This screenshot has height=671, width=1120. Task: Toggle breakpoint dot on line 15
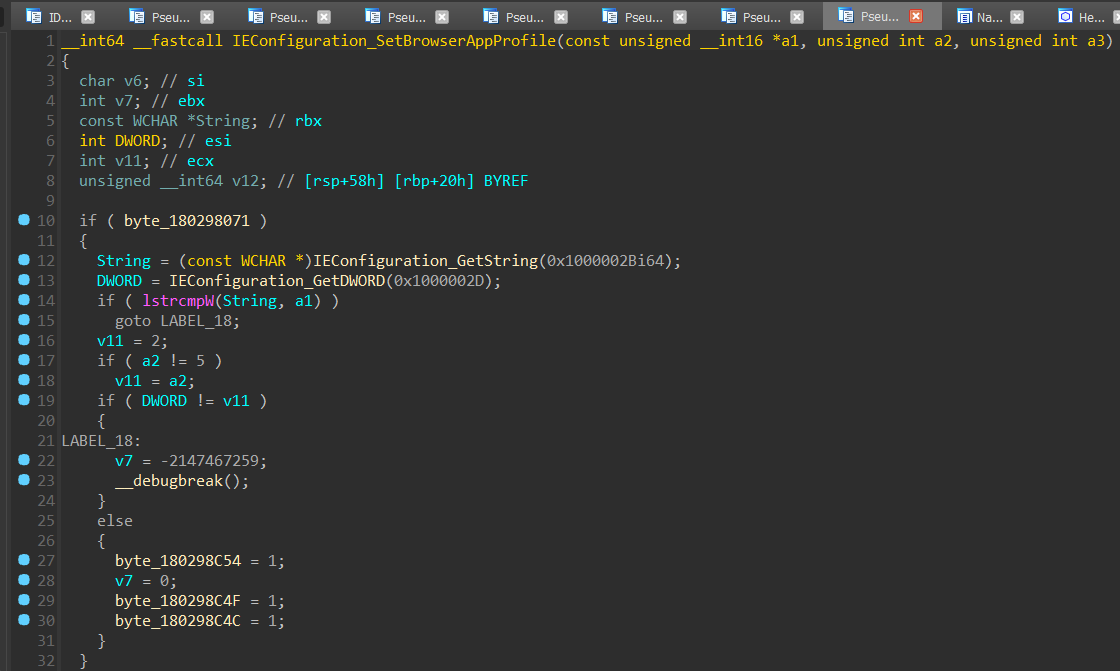tap(24, 320)
